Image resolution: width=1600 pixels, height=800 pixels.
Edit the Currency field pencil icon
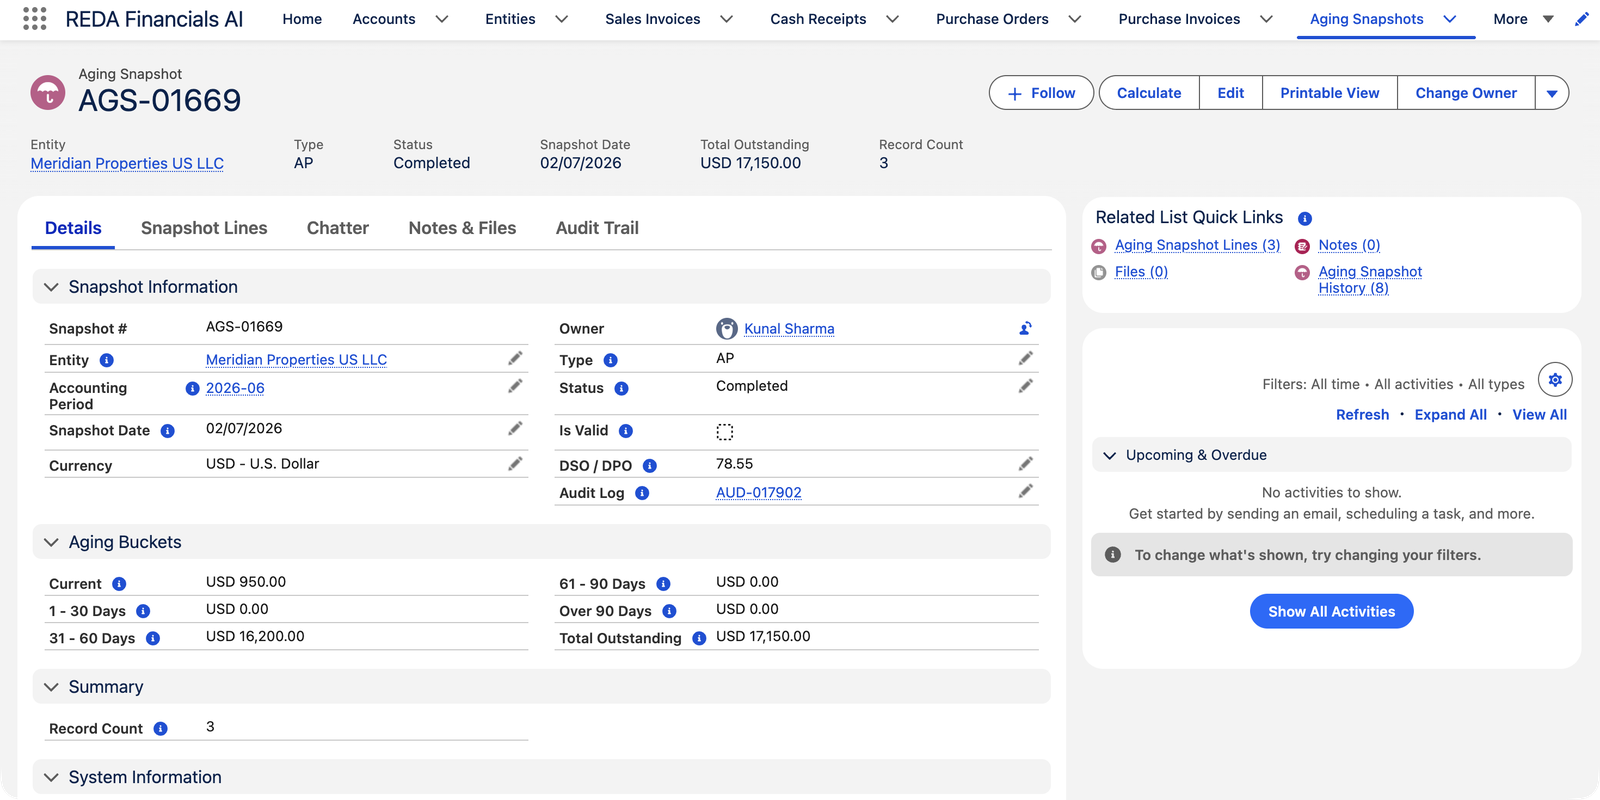click(515, 463)
